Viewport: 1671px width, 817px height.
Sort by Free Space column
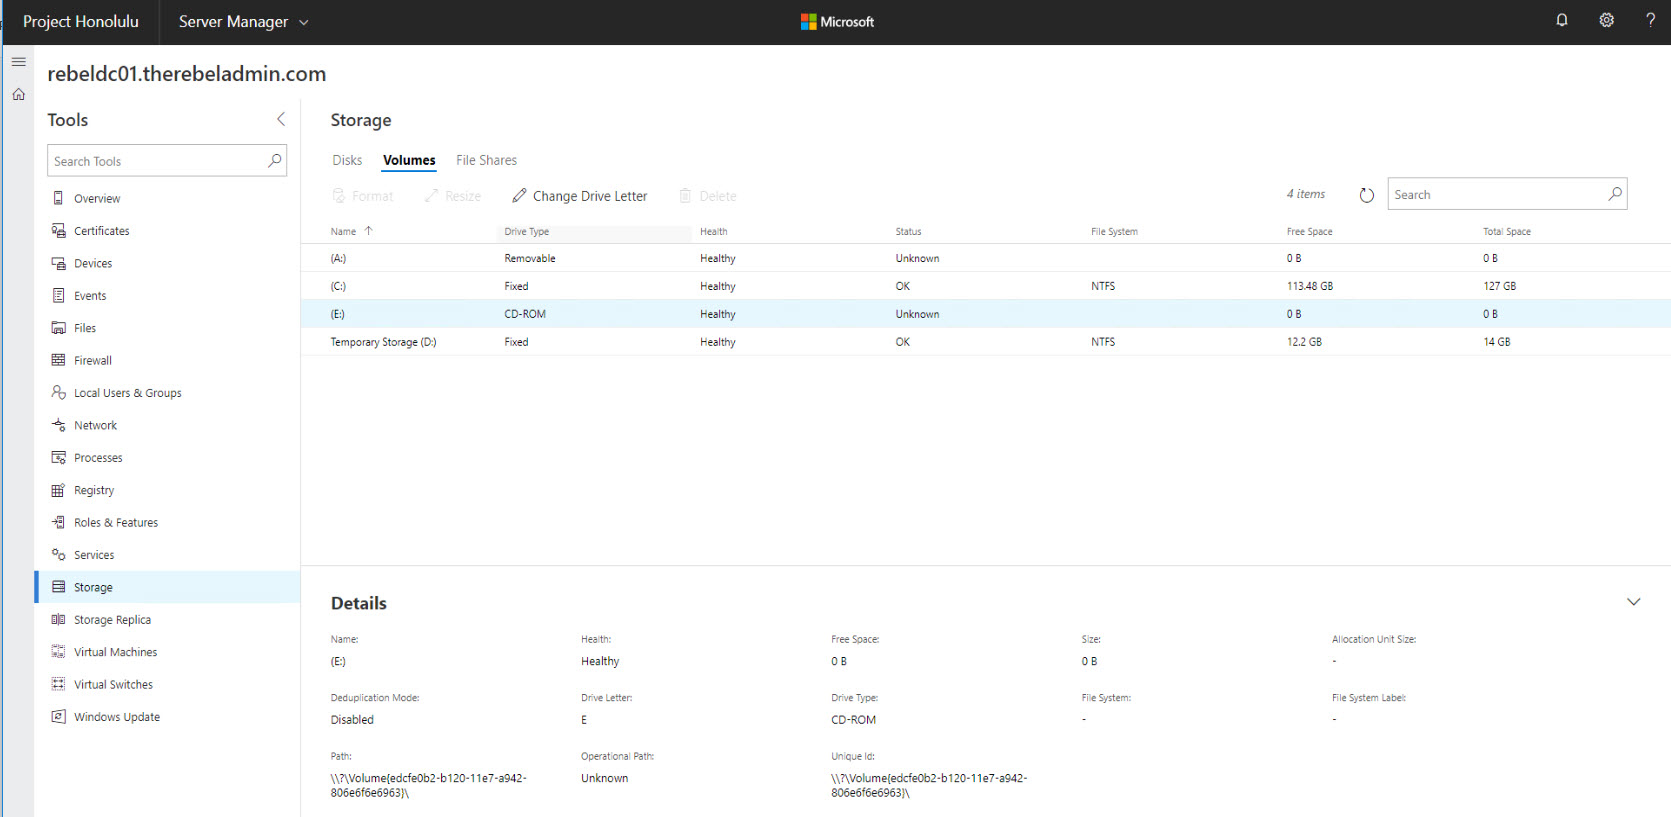[x=1309, y=232]
